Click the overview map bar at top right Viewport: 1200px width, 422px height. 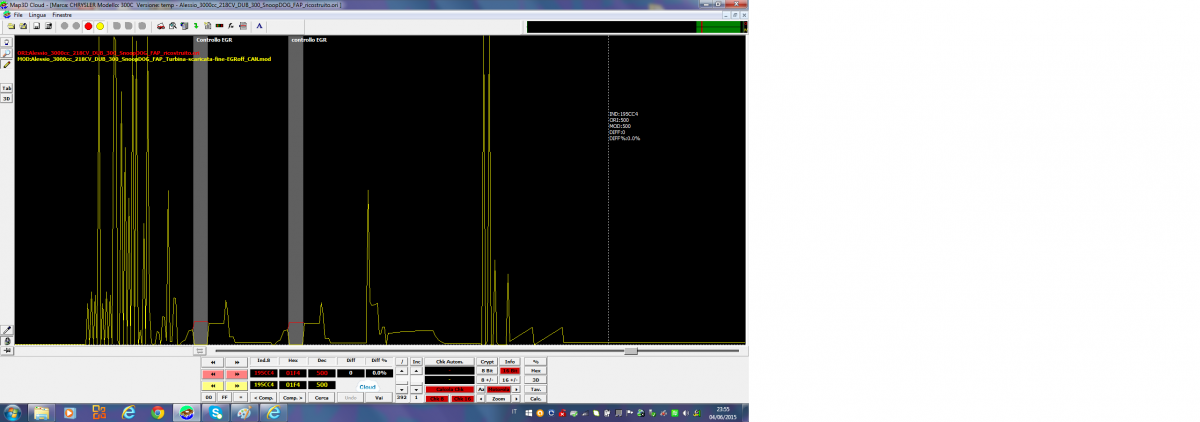click(x=636, y=27)
